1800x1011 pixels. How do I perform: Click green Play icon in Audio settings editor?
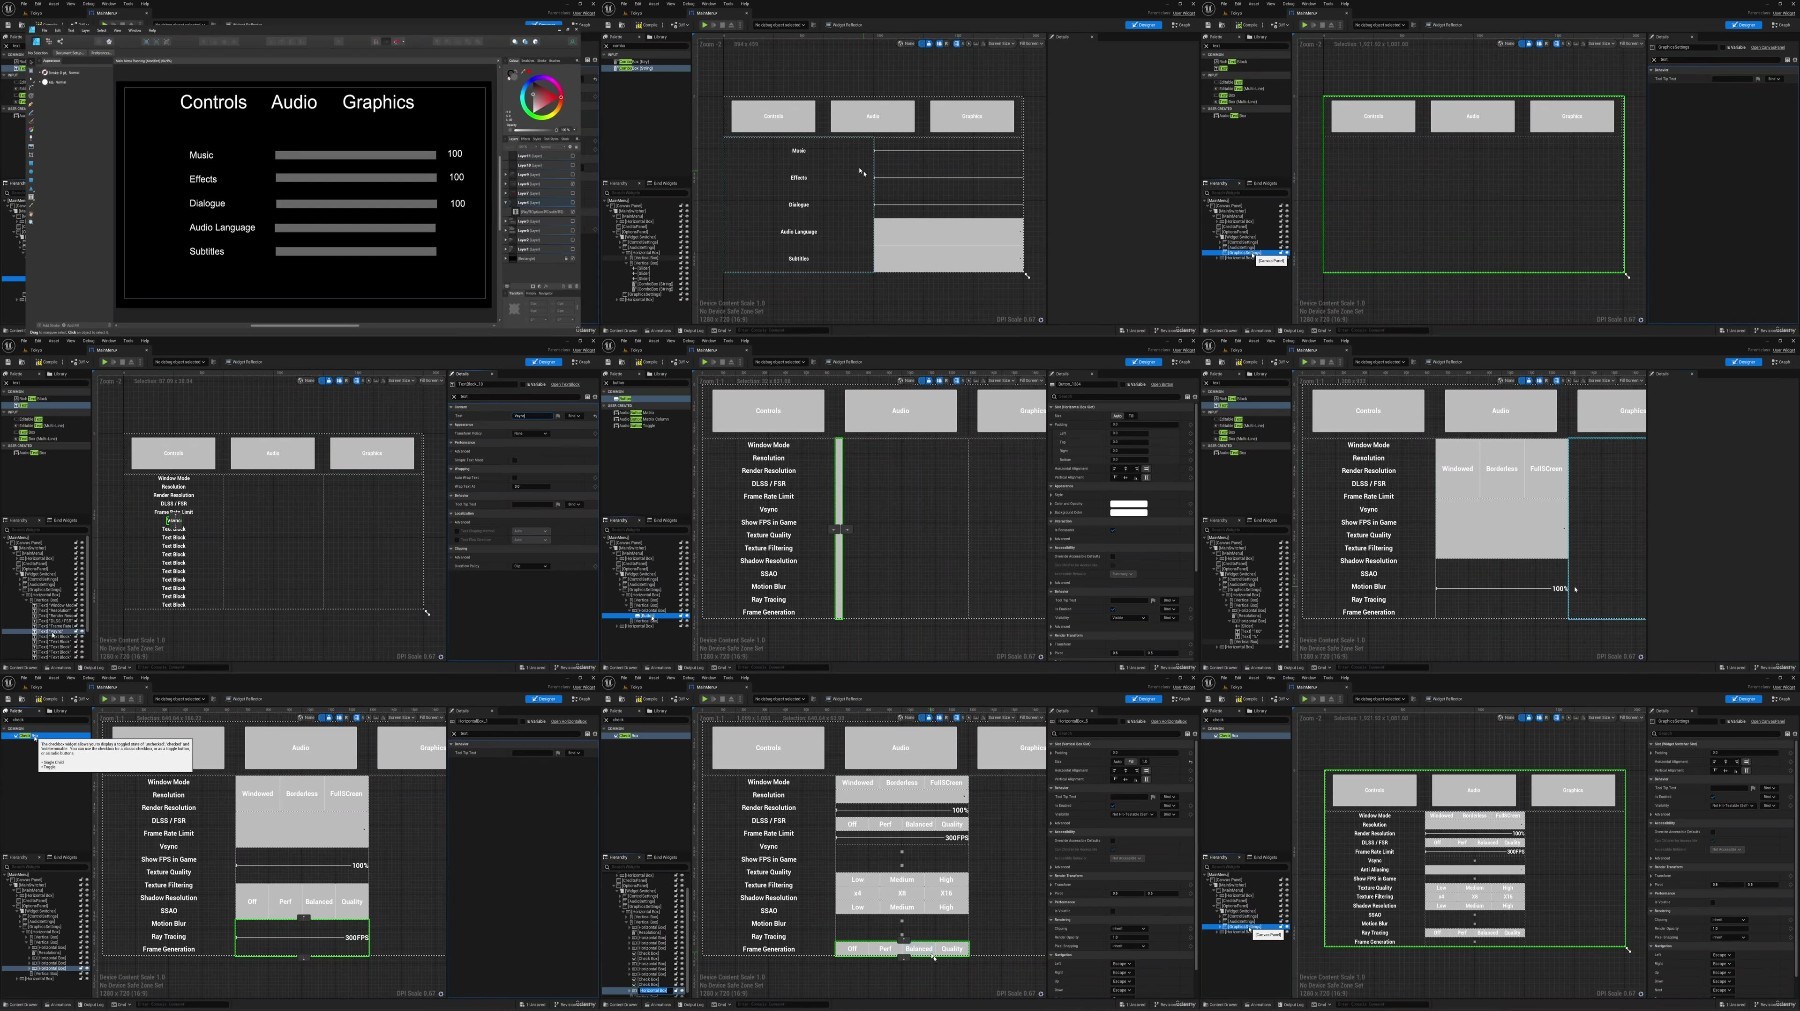point(704,25)
